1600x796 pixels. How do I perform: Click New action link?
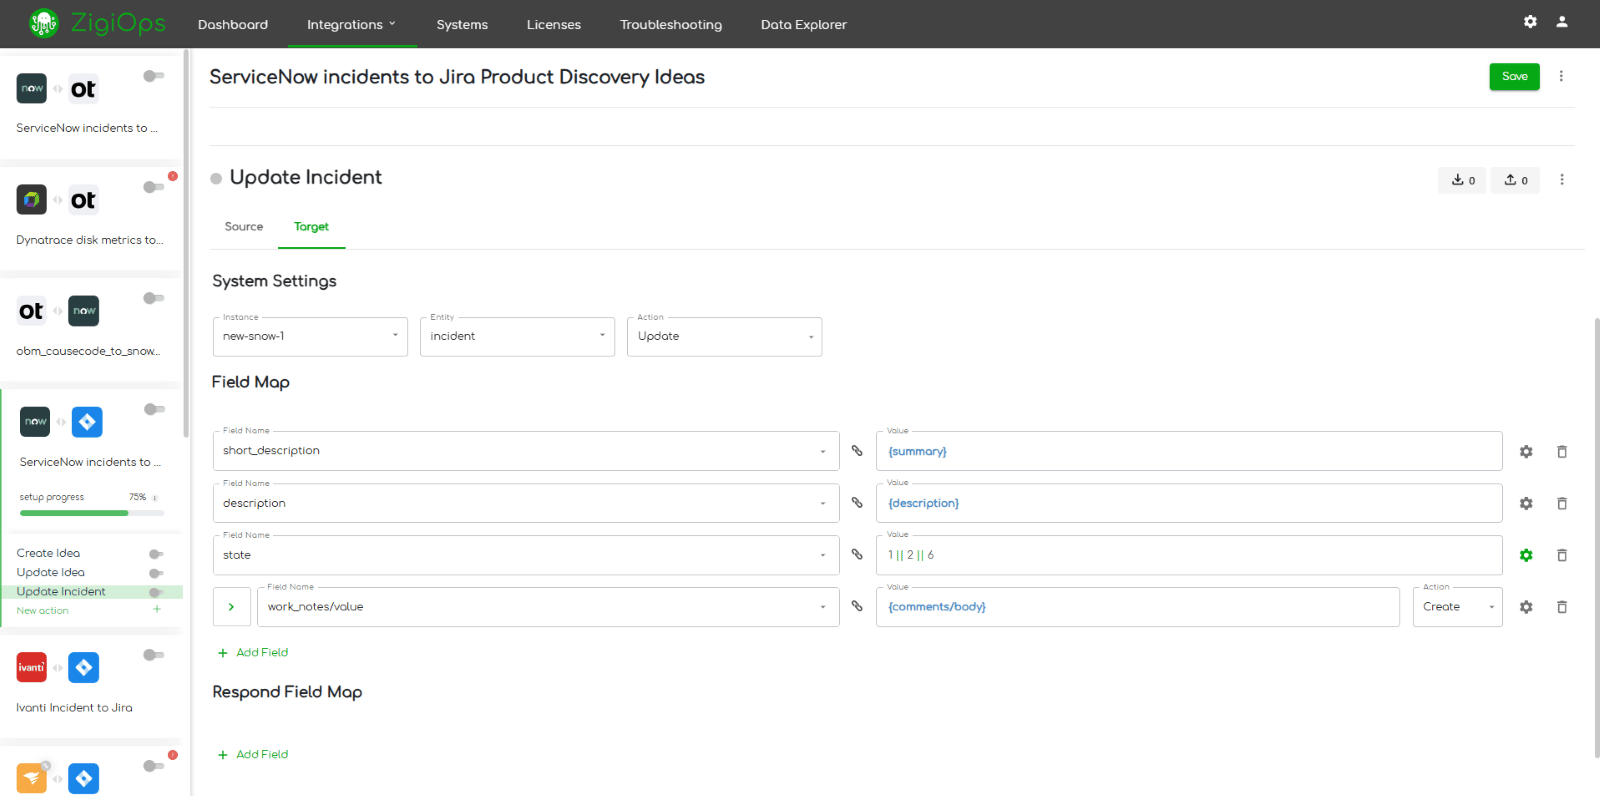pyautogui.click(x=42, y=610)
